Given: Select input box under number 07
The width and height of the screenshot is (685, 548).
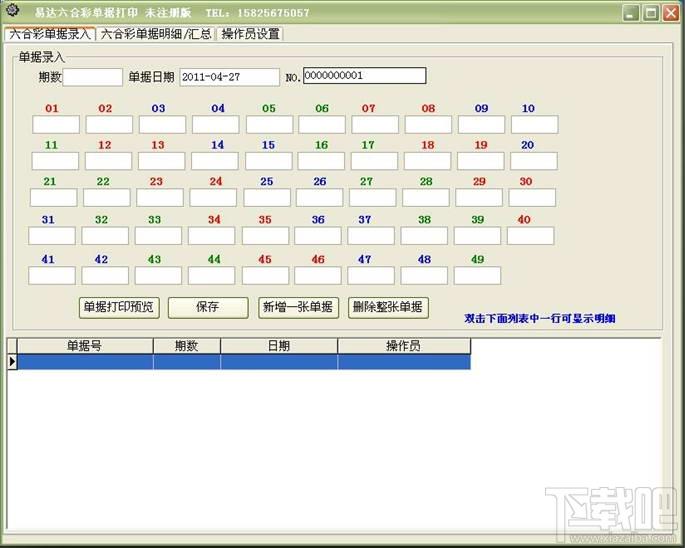Looking at the screenshot, I should pyautogui.click(x=375, y=125).
